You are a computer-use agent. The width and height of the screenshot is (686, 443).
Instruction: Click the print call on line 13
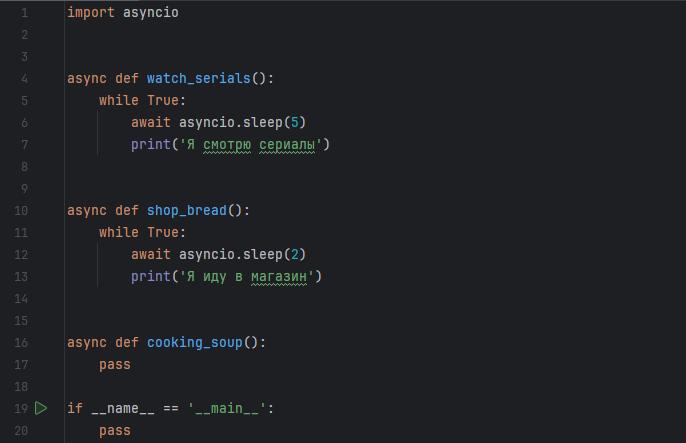[x=150, y=276]
